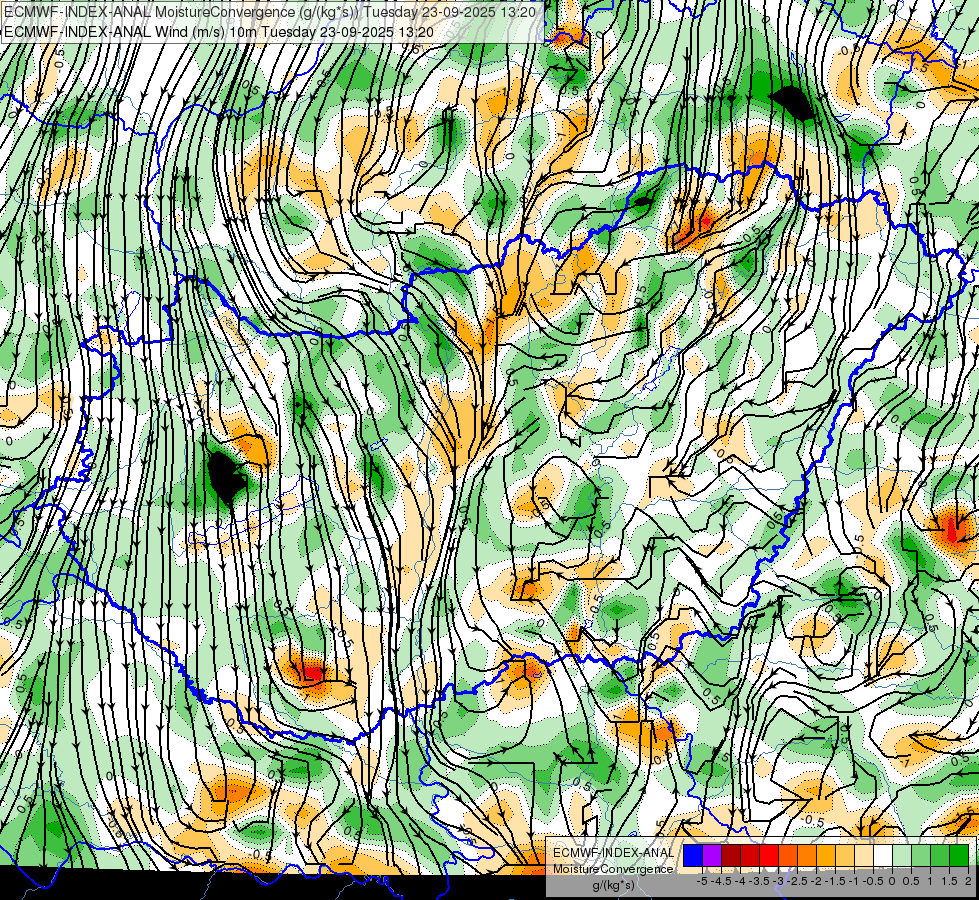Click the -1.5 legend scale value
The width and height of the screenshot is (979, 900).
tap(836, 881)
